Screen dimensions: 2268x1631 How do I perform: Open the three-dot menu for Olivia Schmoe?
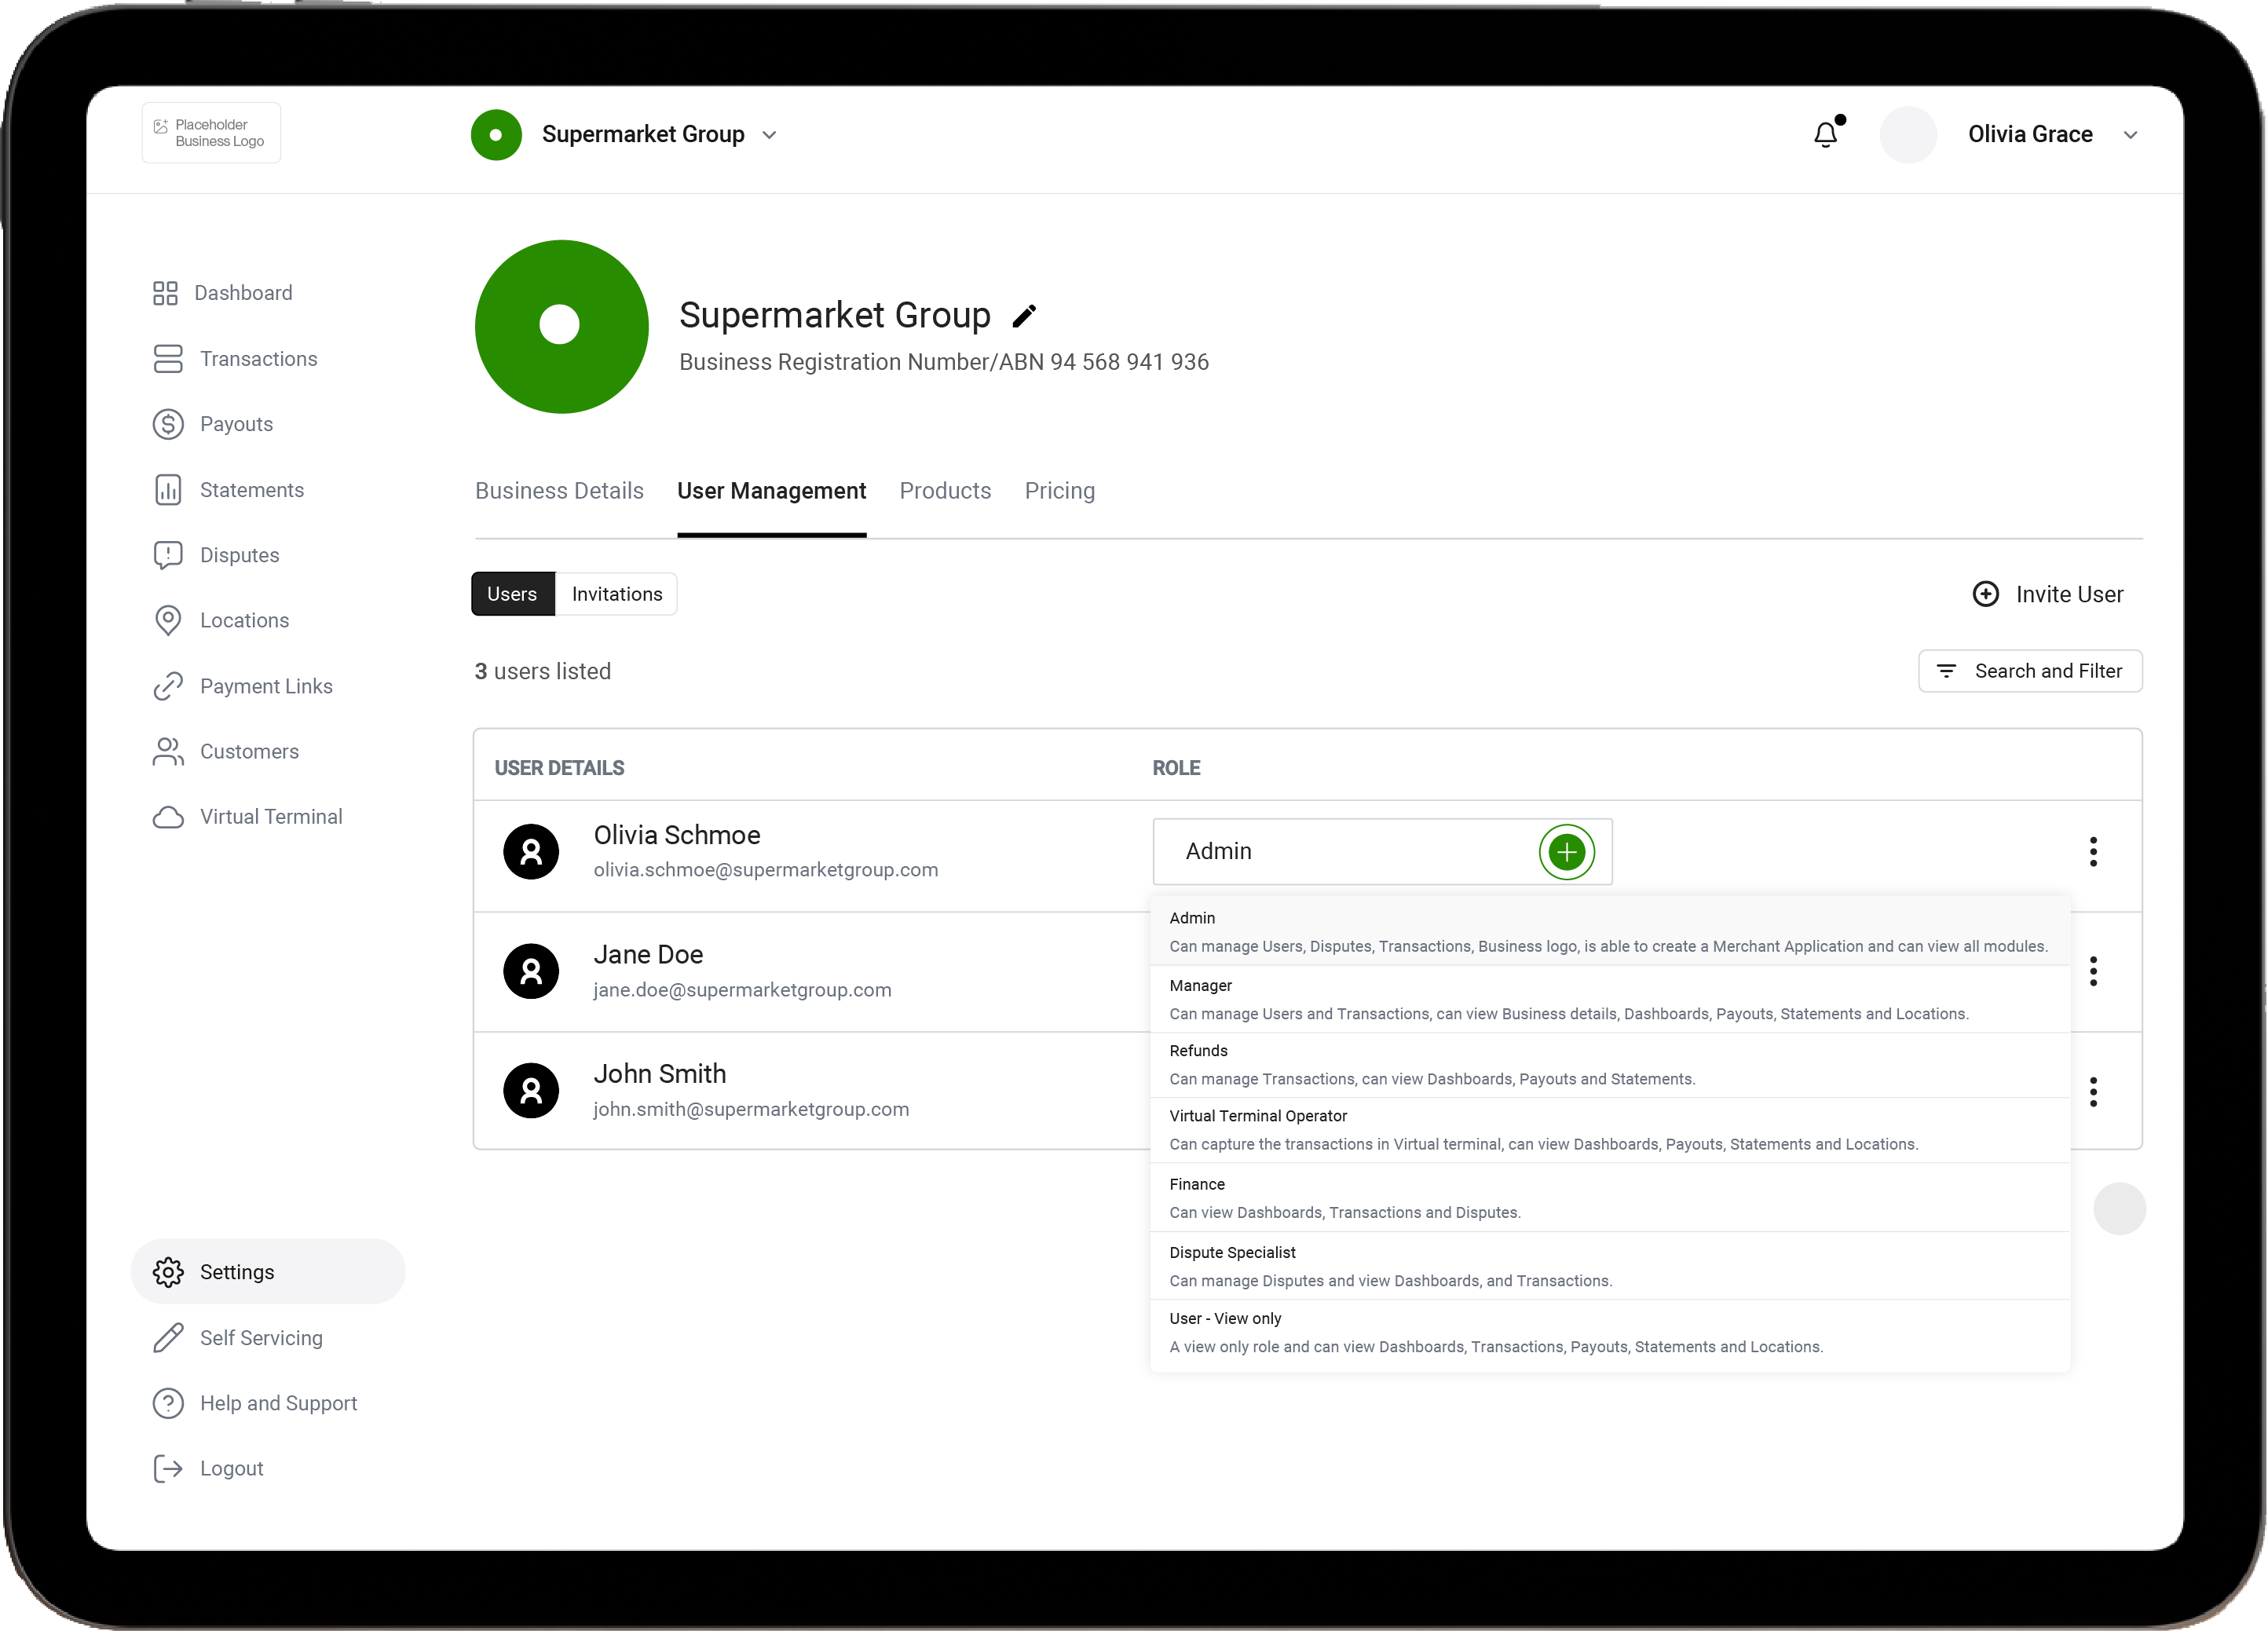pos(2093,852)
